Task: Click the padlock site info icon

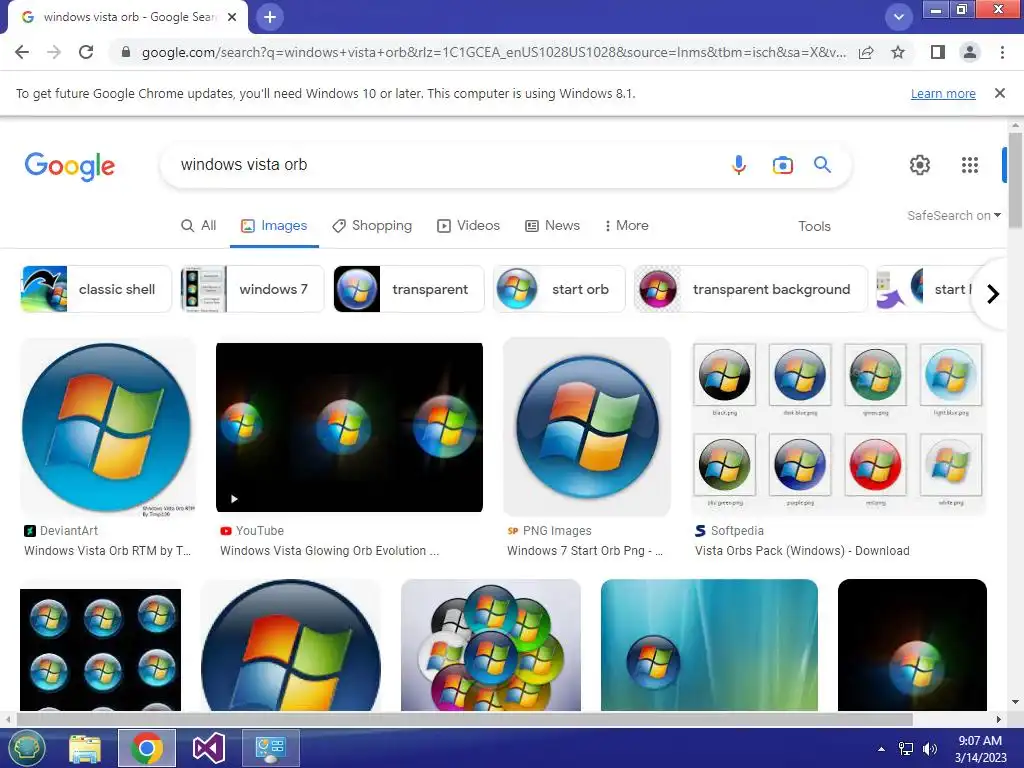Action: point(126,52)
